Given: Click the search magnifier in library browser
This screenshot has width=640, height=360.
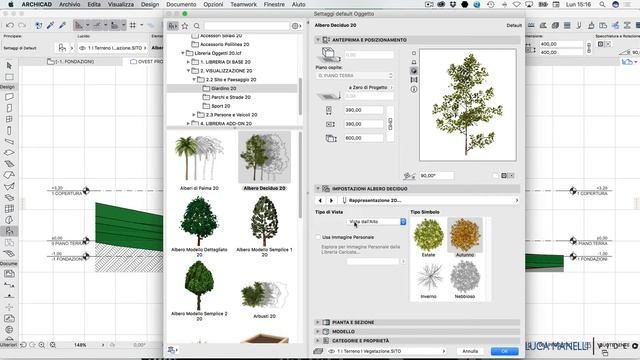Looking at the screenshot, I should [197, 26].
